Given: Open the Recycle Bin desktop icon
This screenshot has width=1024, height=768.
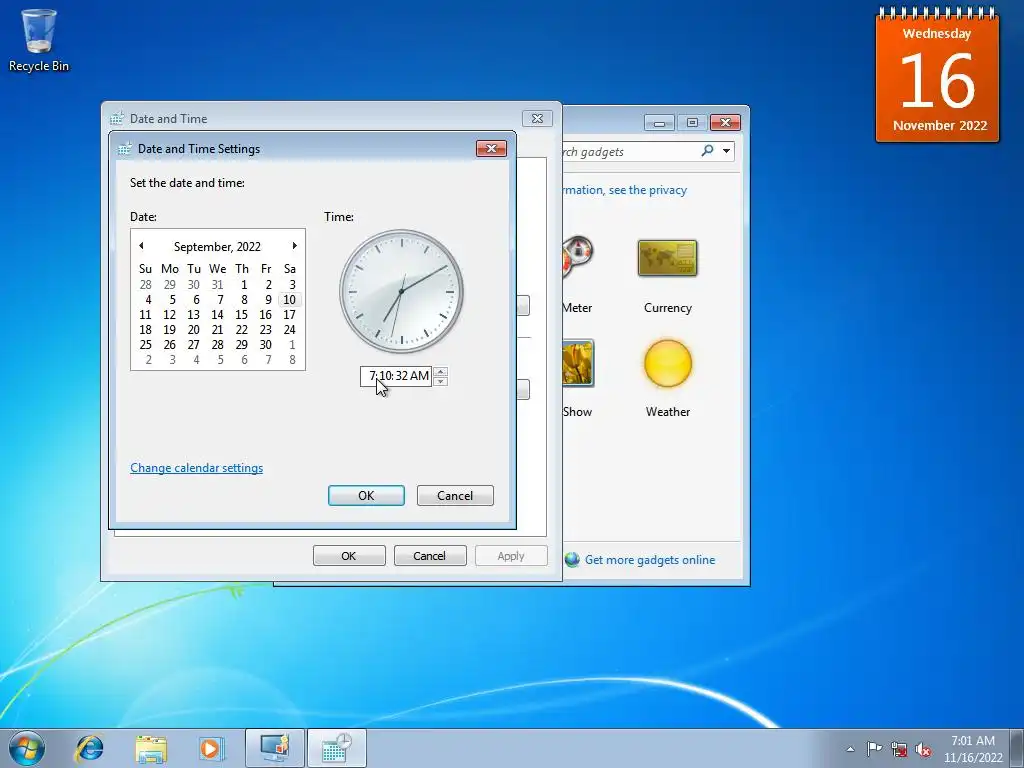Looking at the screenshot, I should point(39,40).
